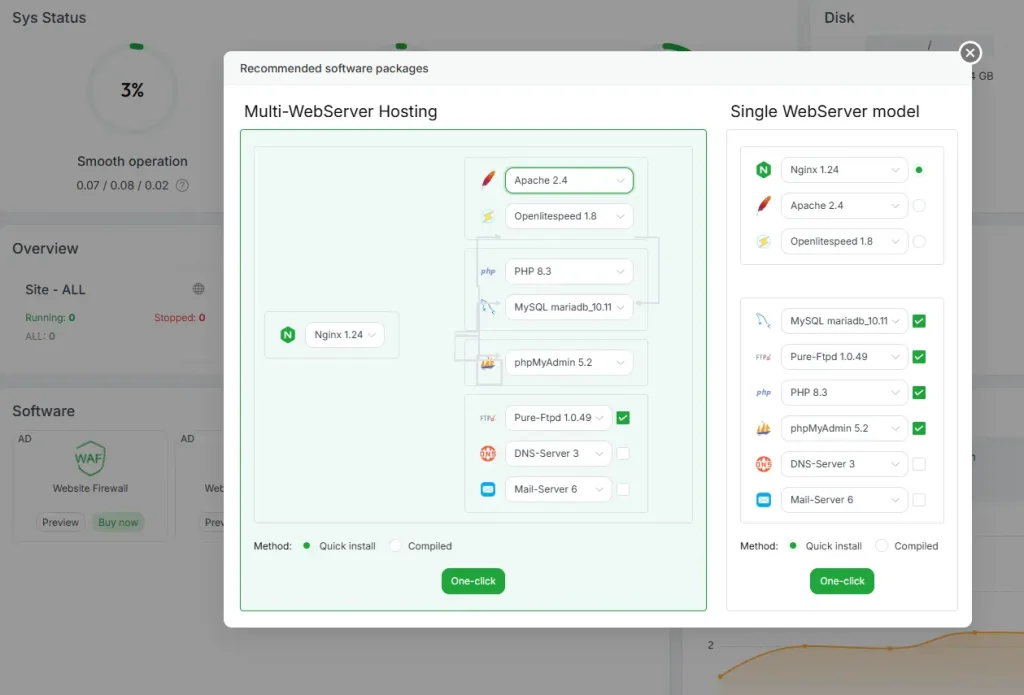Open the PHP 8.3 dropdown in Multi-WebServer Hosting
Screen dimensions: 1024x695
[569, 271]
